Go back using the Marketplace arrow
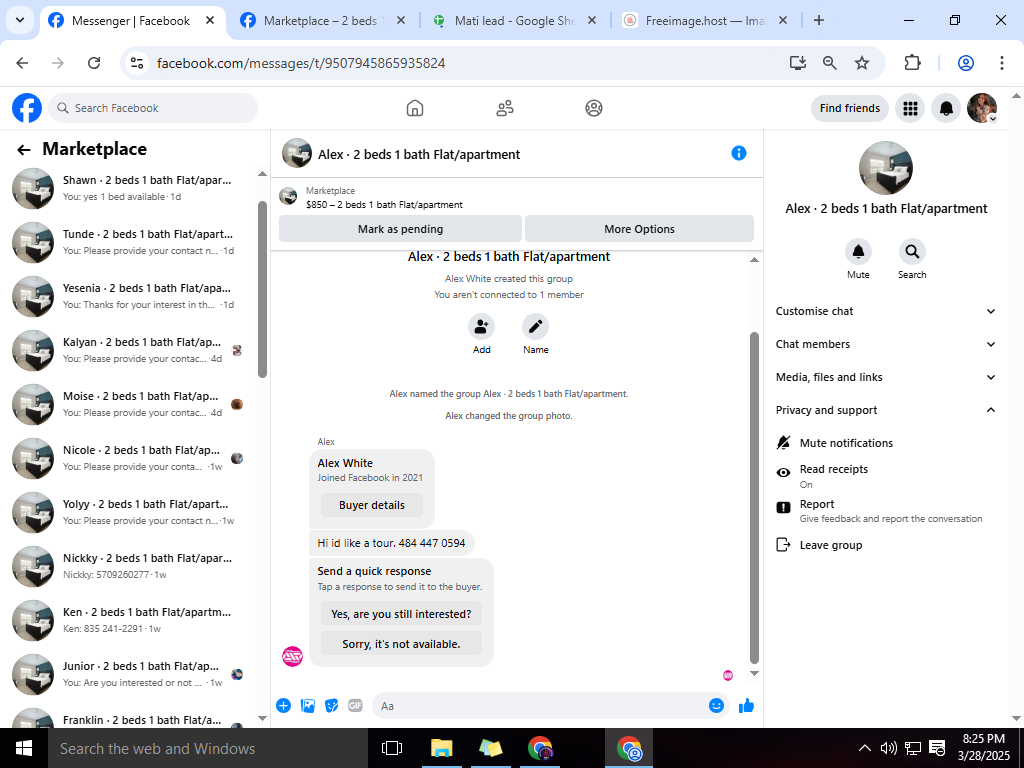 point(24,150)
